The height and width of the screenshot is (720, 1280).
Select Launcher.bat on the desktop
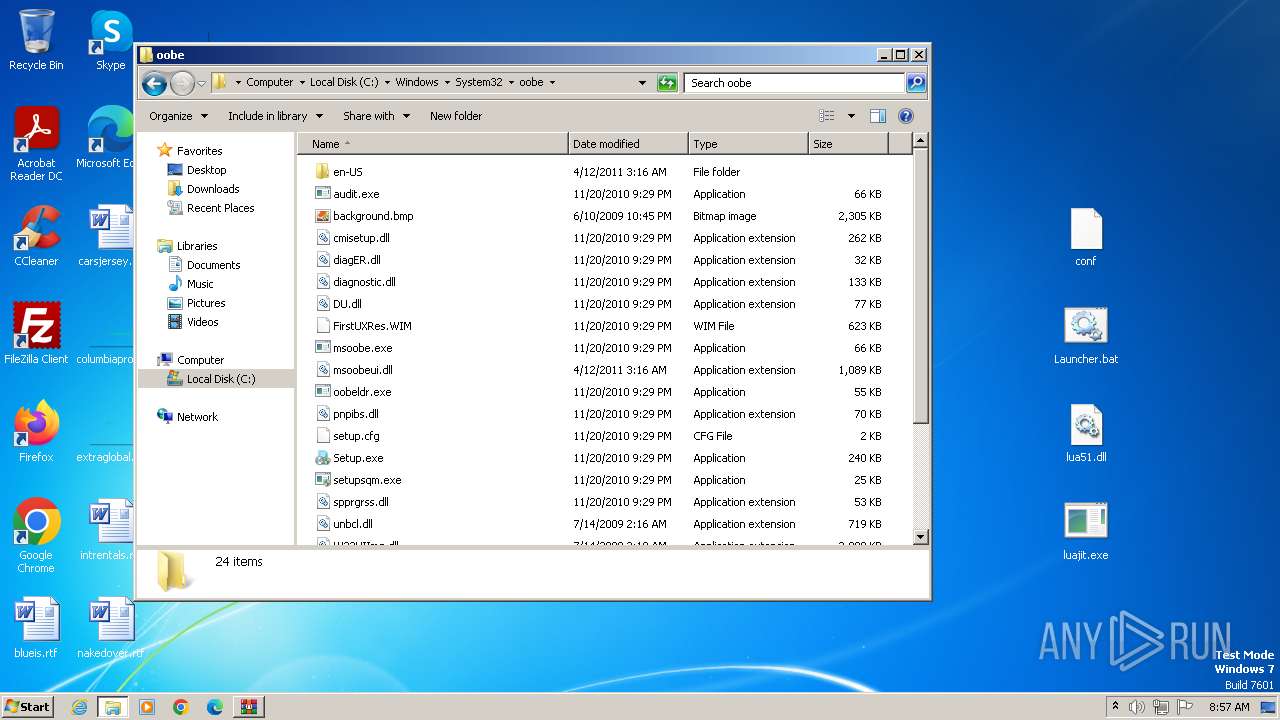tap(1086, 336)
